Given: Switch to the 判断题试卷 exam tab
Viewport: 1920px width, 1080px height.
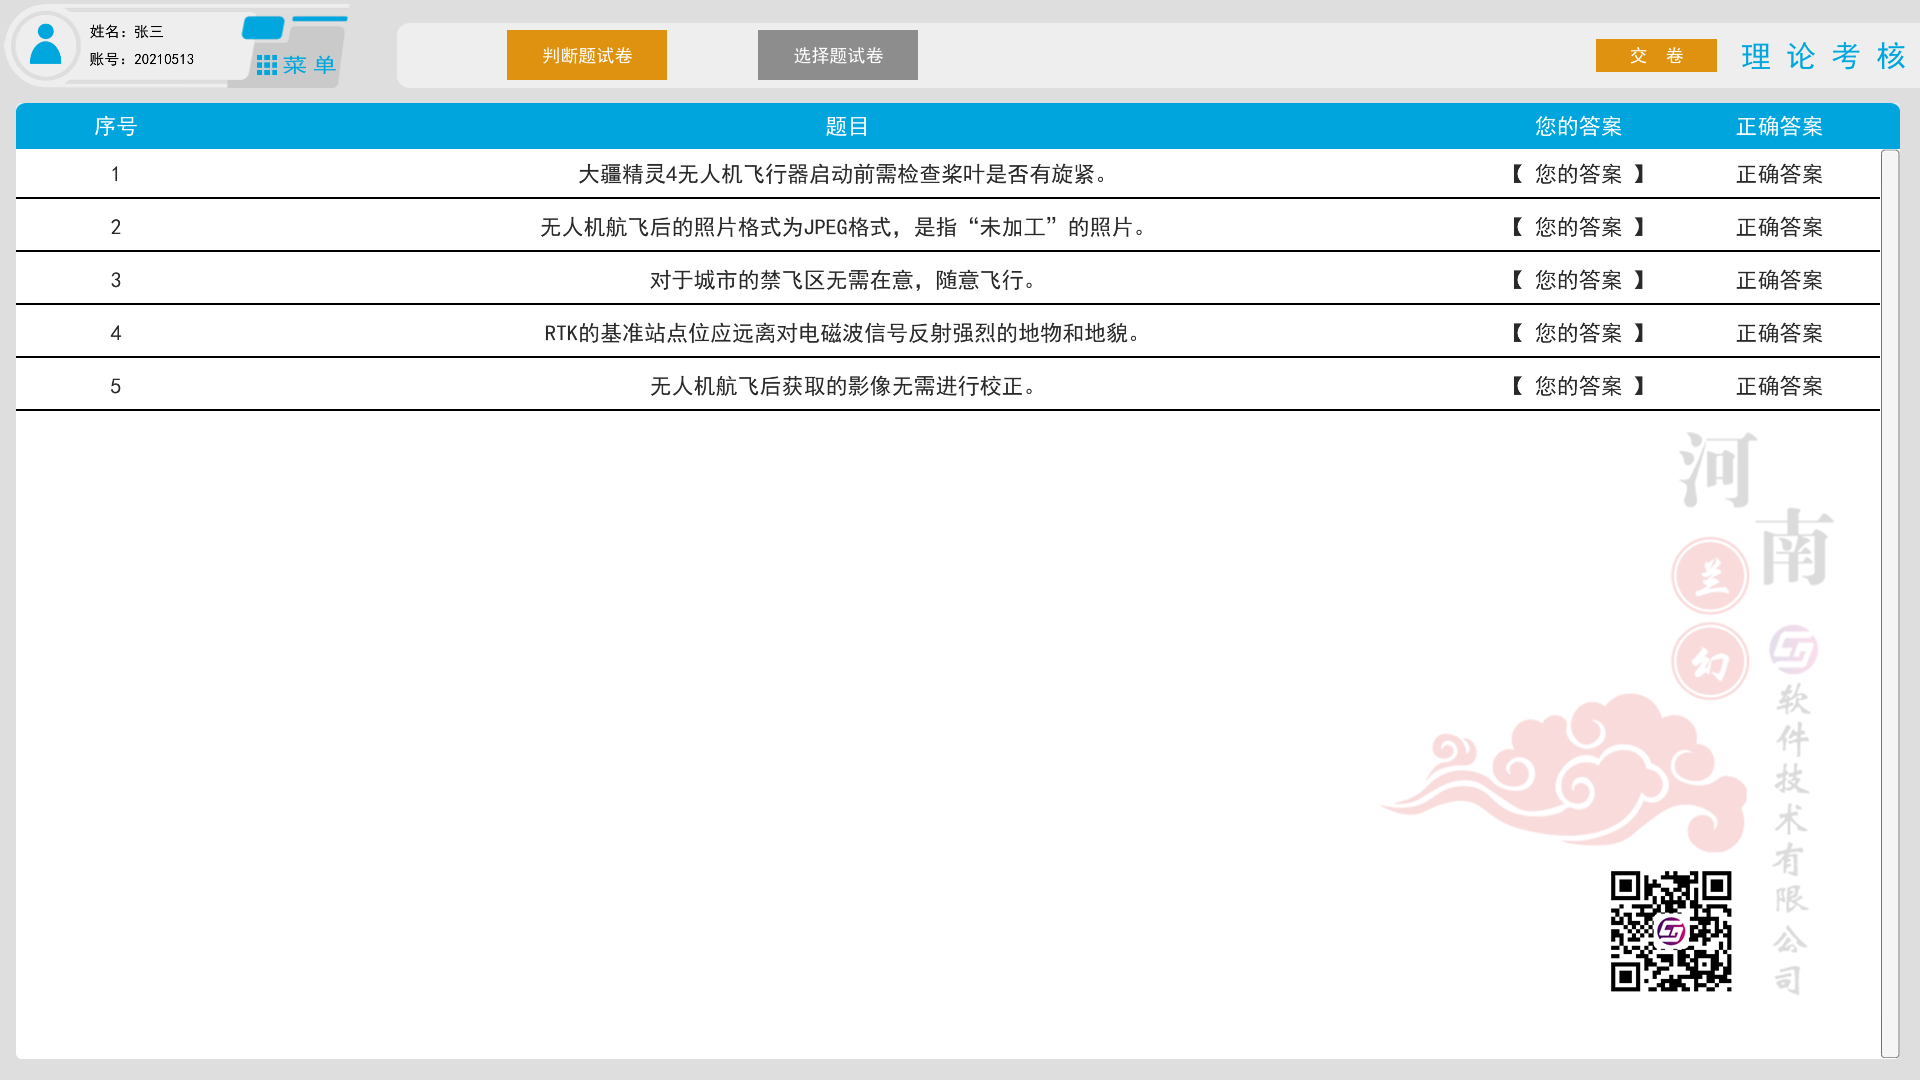Looking at the screenshot, I should pyautogui.click(x=586, y=55).
